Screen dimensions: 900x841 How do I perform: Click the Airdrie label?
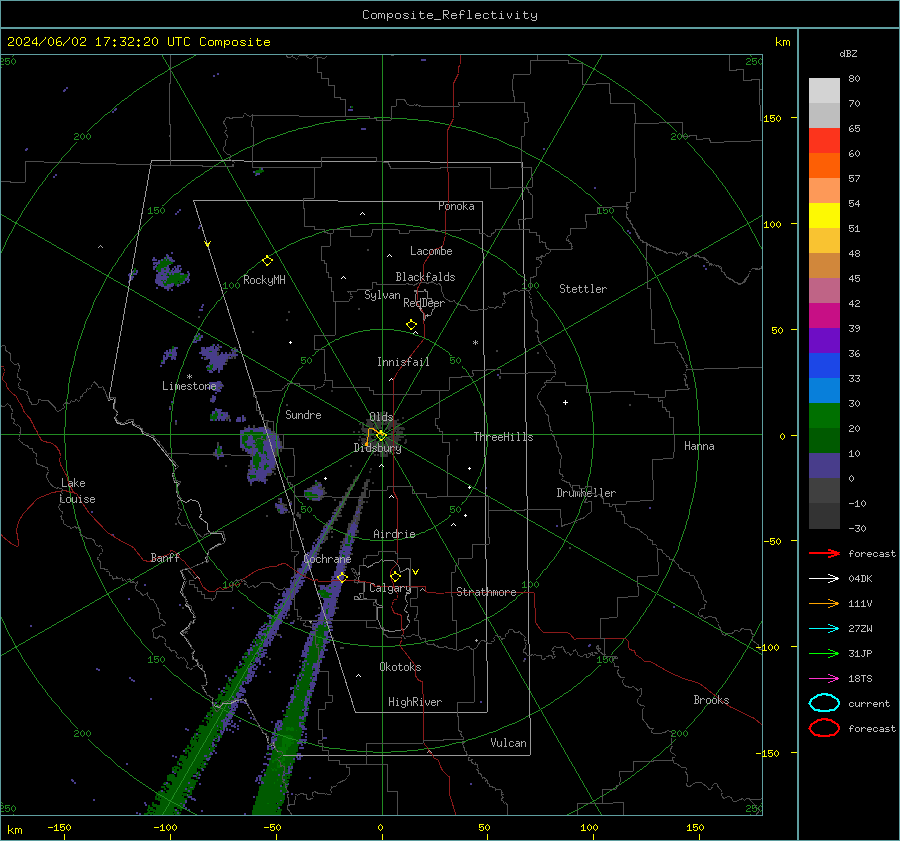(x=394, y=534)
